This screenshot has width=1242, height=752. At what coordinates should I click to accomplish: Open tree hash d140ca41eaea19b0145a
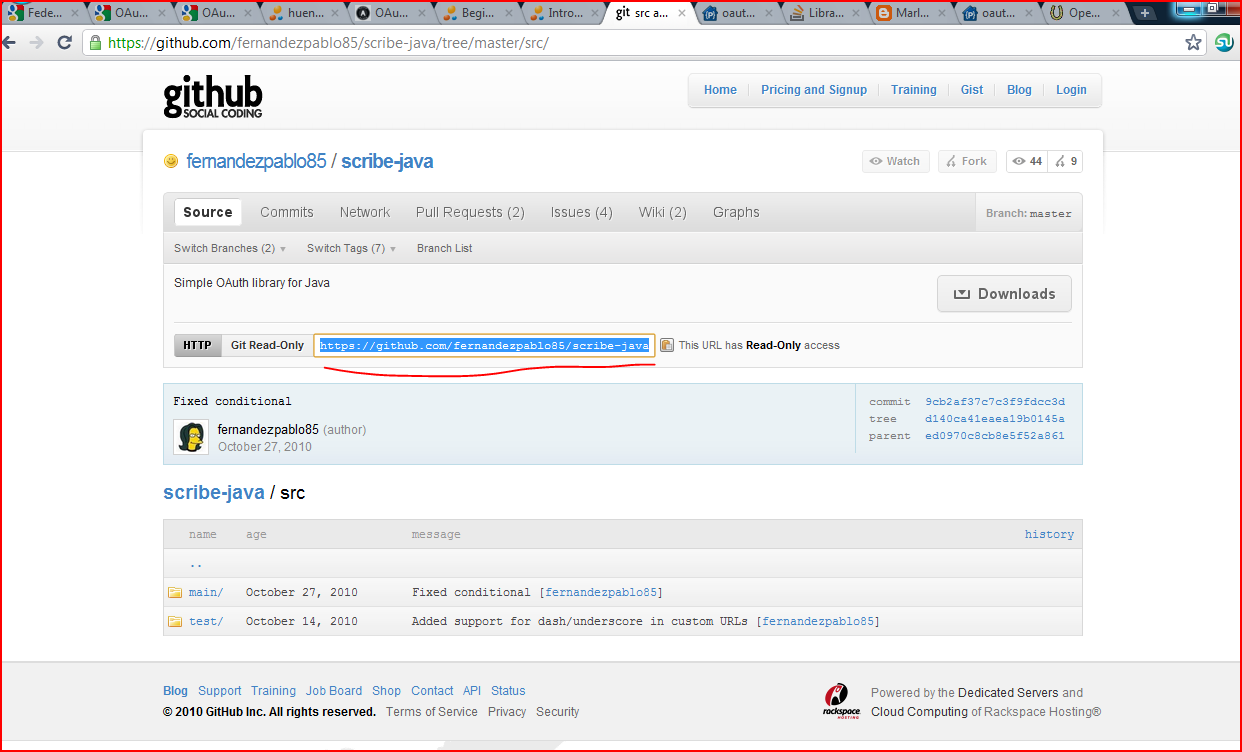[995, 419]
